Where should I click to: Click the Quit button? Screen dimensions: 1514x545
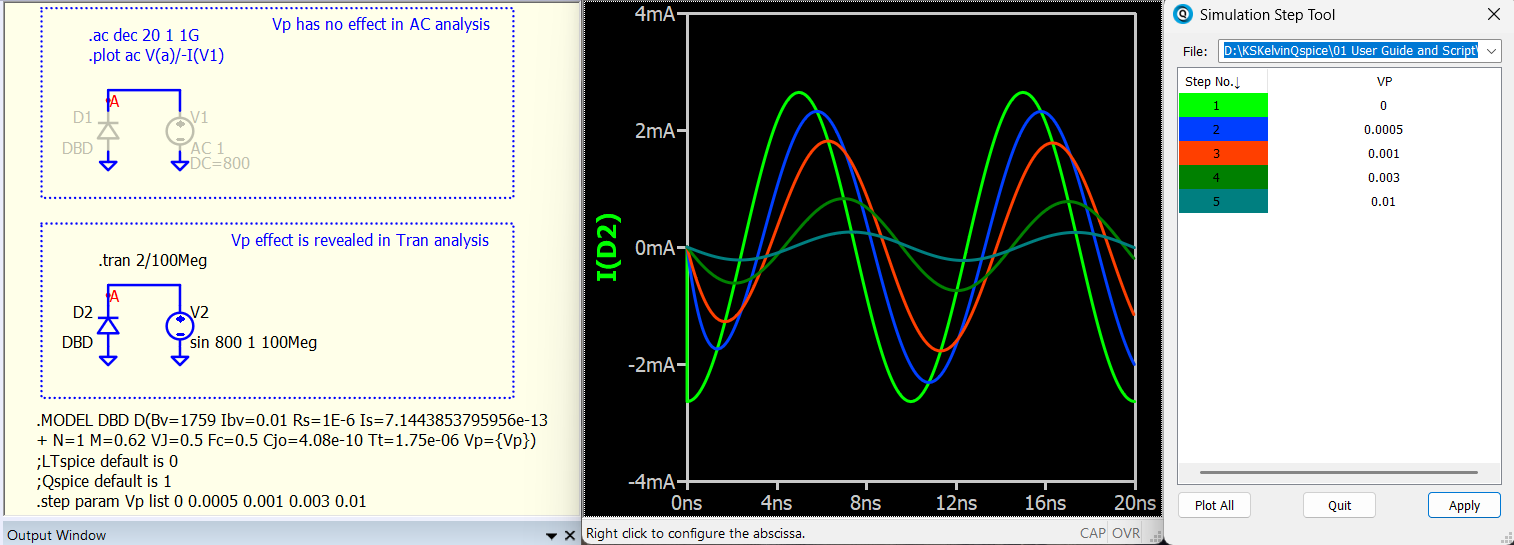pos(1339,505)
